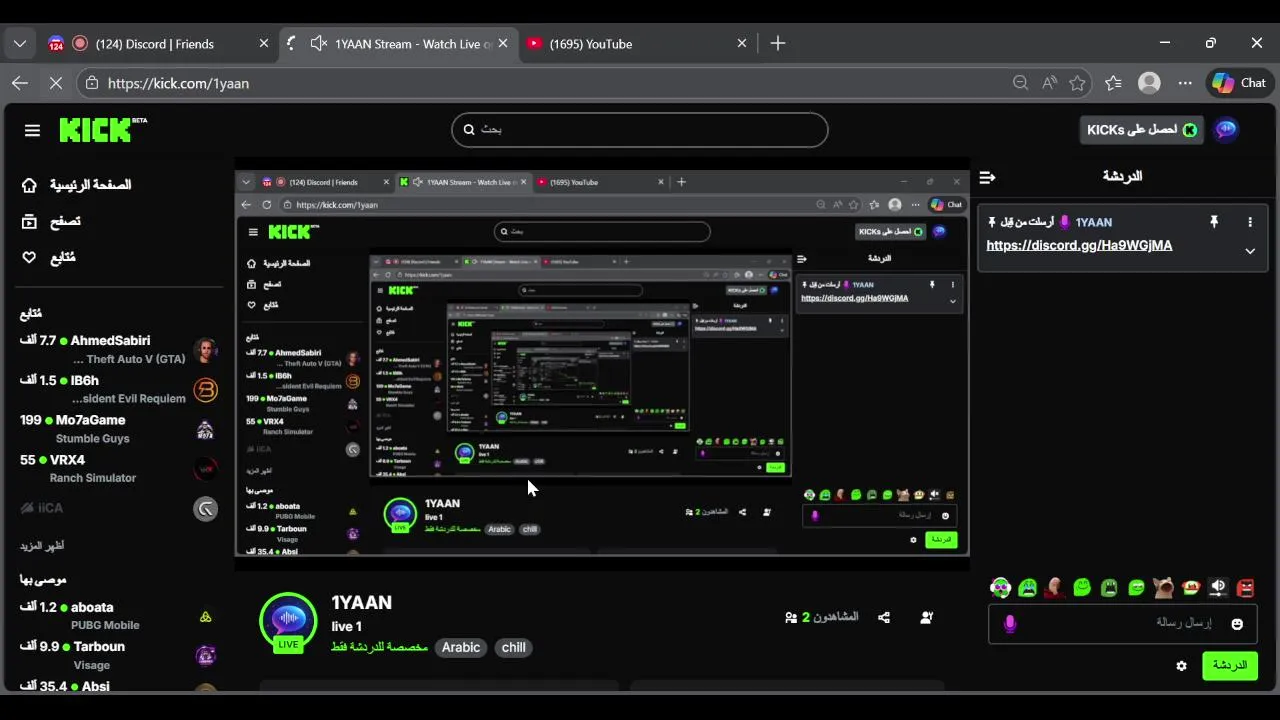Open Copilot Chat
This screenshot has height=720, width=1280.
pyautogui.click(x=1239, y=83)
